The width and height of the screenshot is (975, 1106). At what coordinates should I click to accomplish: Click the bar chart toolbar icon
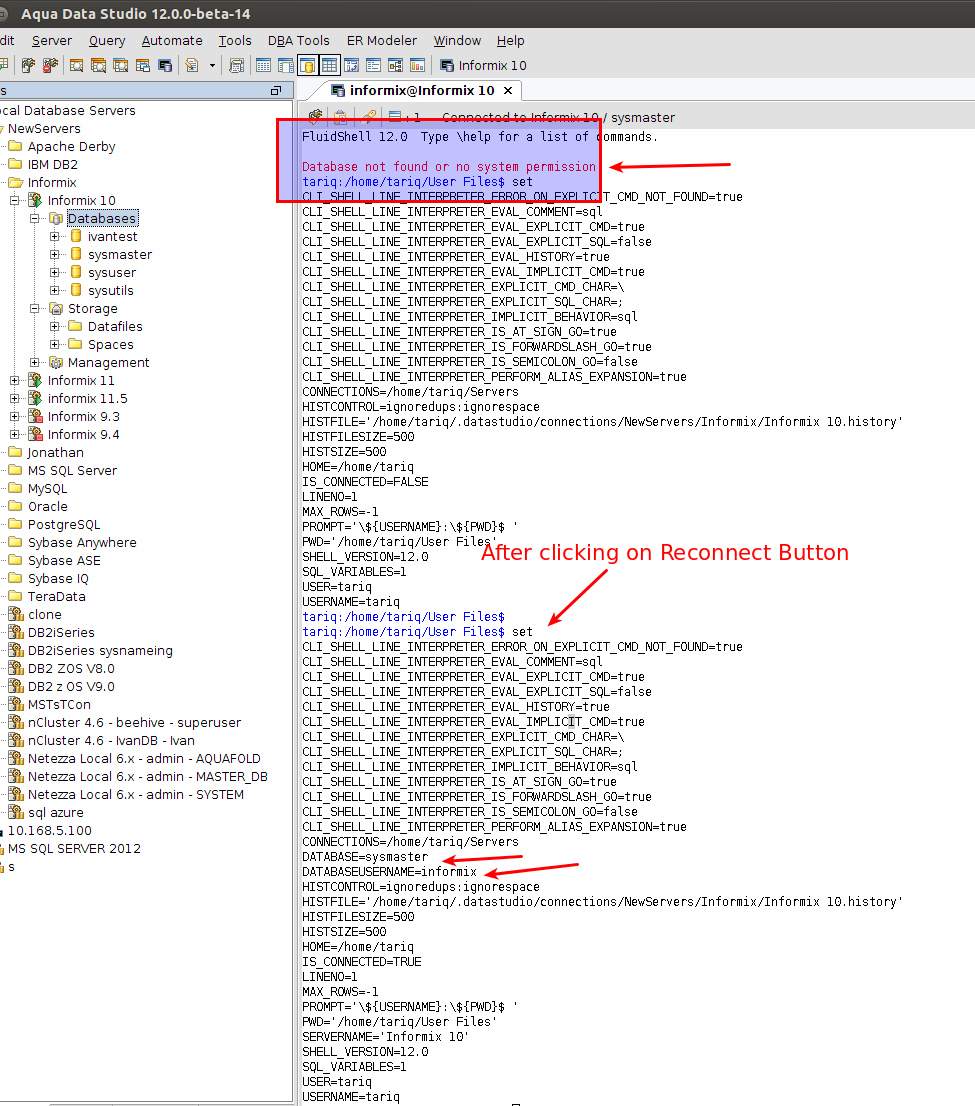[418, 66]
